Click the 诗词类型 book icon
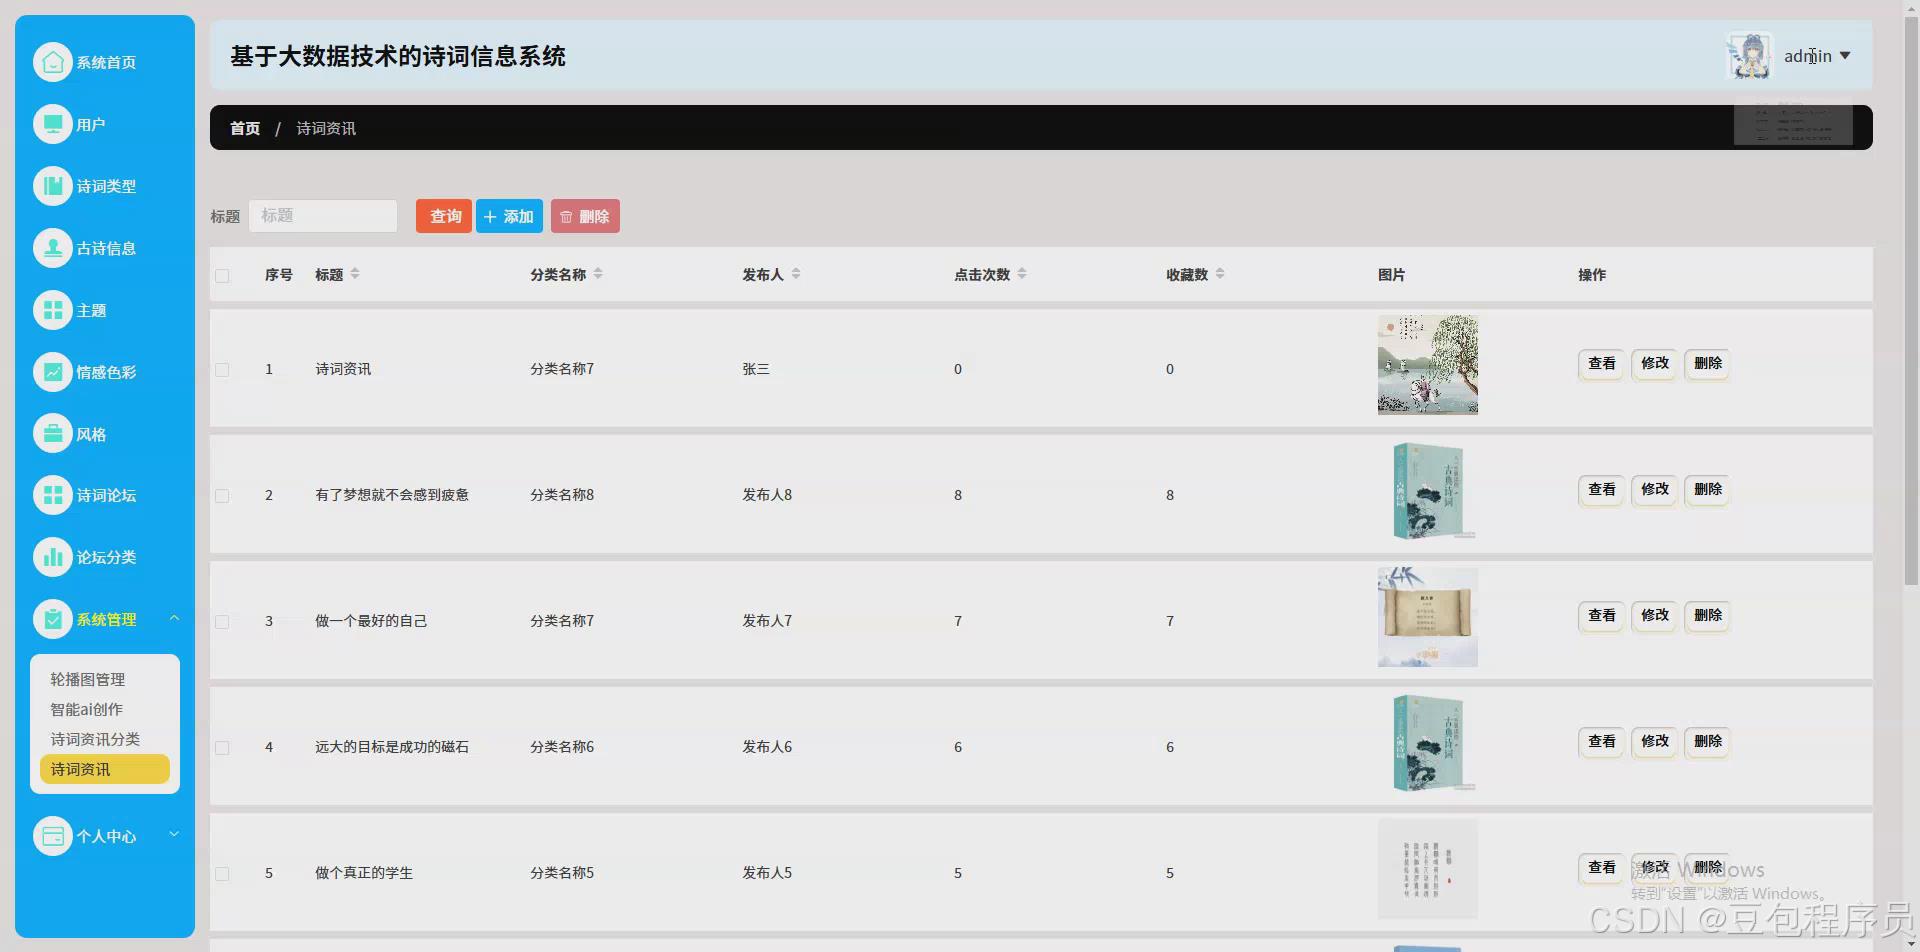 [x=53, y=186]
